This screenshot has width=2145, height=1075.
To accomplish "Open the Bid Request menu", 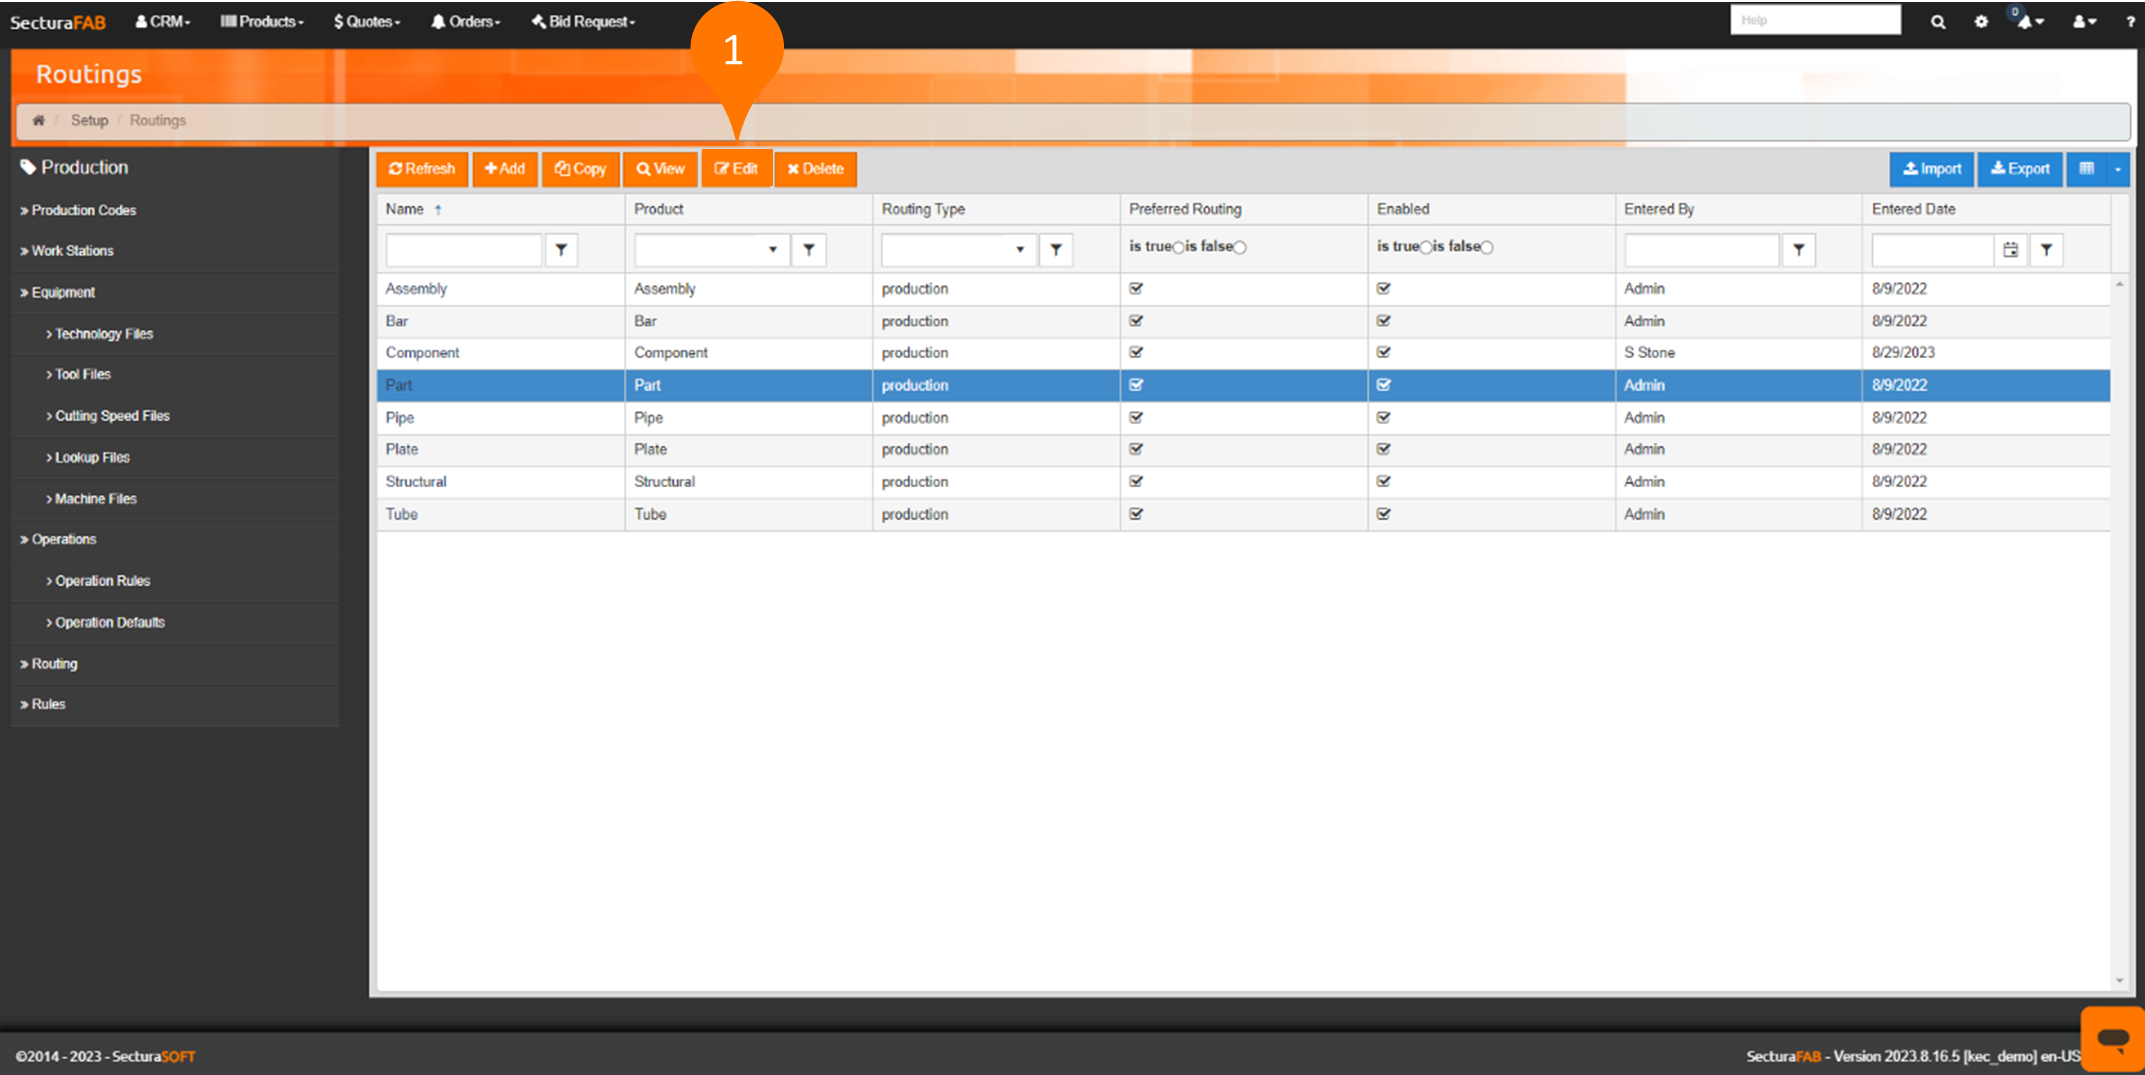I will pyautogui.click(x=584, y=21).
